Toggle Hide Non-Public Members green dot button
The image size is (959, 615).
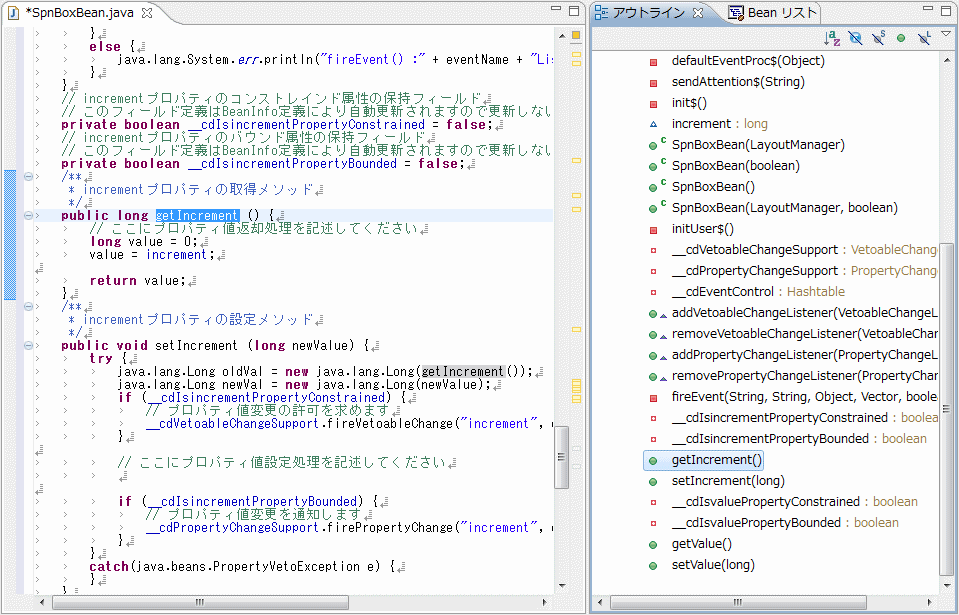pyautogui.click(x=901, y=38)
